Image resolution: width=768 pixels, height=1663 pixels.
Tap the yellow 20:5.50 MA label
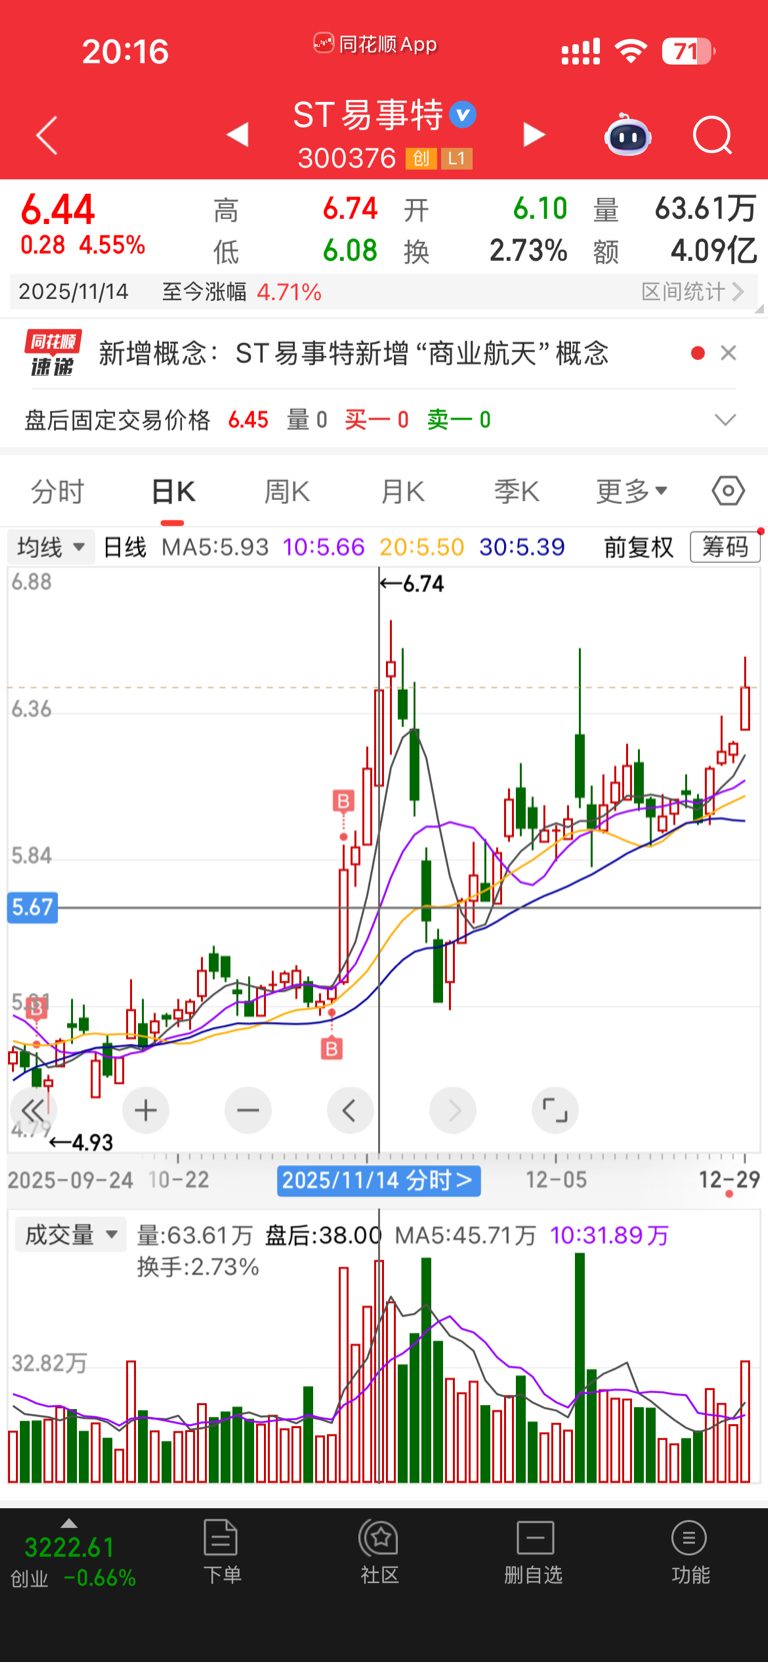(x=422, y=547)
